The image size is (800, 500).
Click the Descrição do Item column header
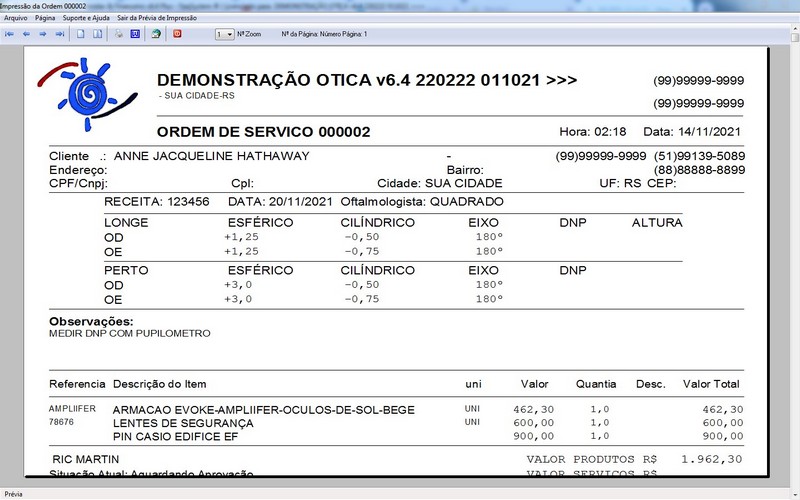pos(160,384)
